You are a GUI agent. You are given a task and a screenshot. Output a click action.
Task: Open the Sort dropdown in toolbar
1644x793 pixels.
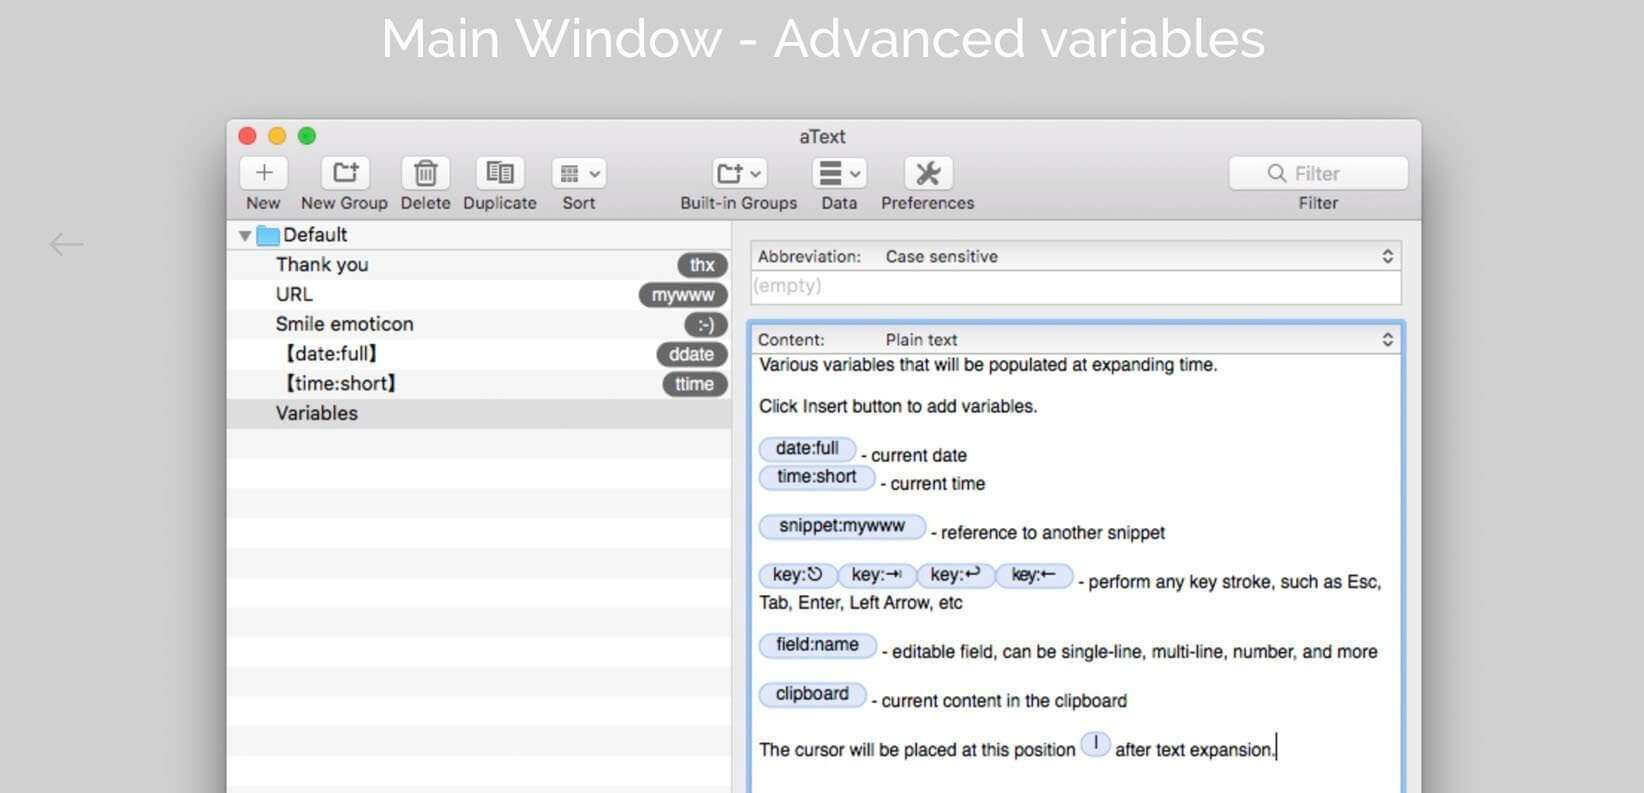click(x=579, y=173)
